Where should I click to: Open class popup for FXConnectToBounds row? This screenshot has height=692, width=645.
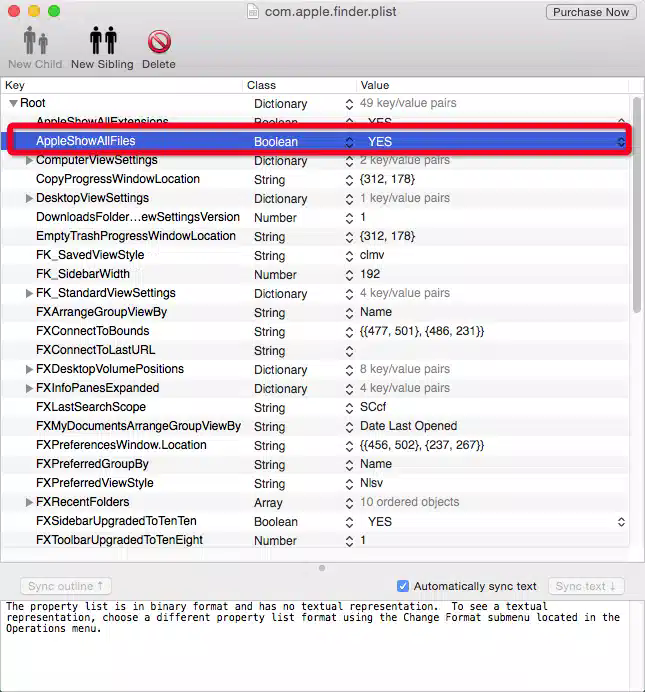pyautogui.click(x=349, y=332)
